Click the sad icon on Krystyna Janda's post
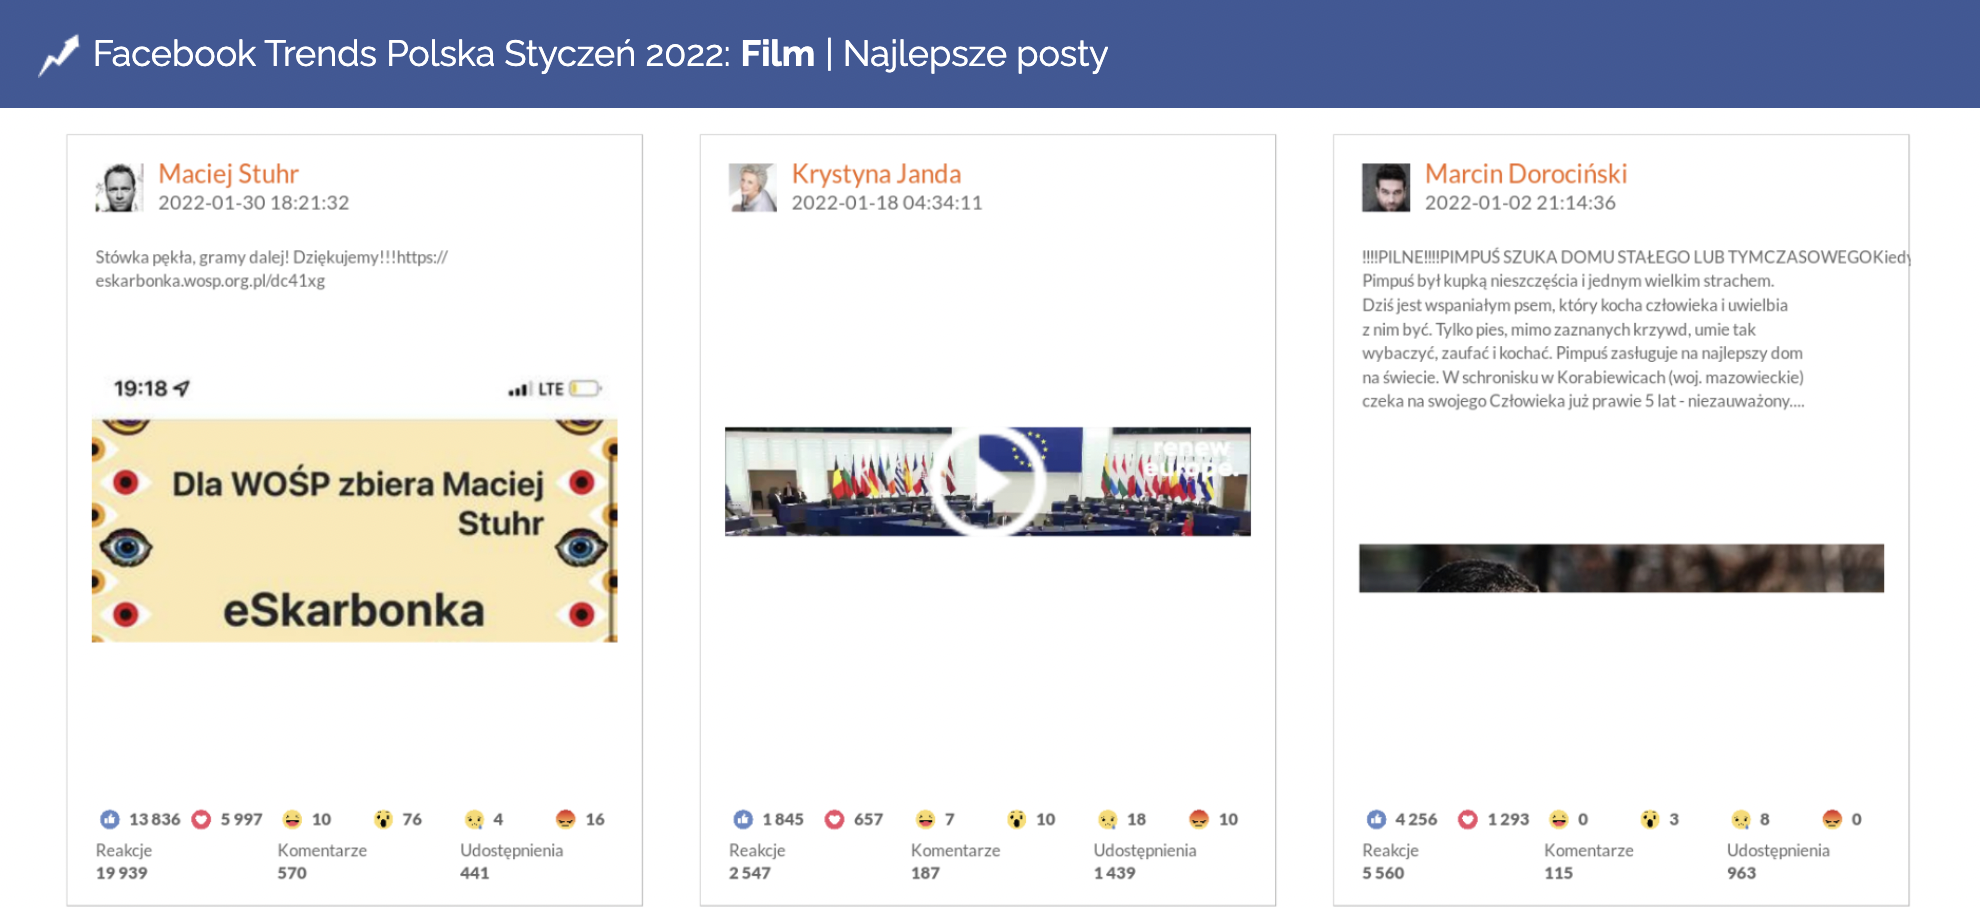The width and height of the screenshot is (1980, 908). [1107, 819]
